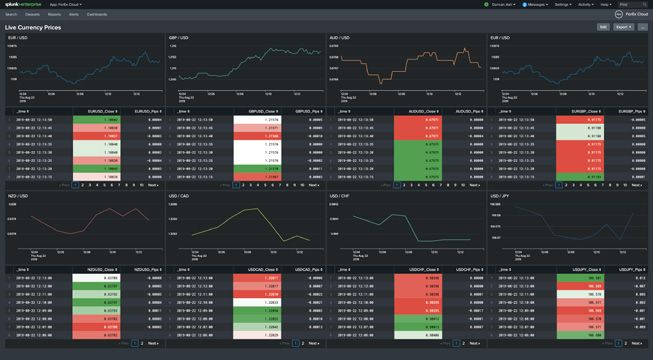Click the Live Currency Prices title

click(x=33, y=28)
